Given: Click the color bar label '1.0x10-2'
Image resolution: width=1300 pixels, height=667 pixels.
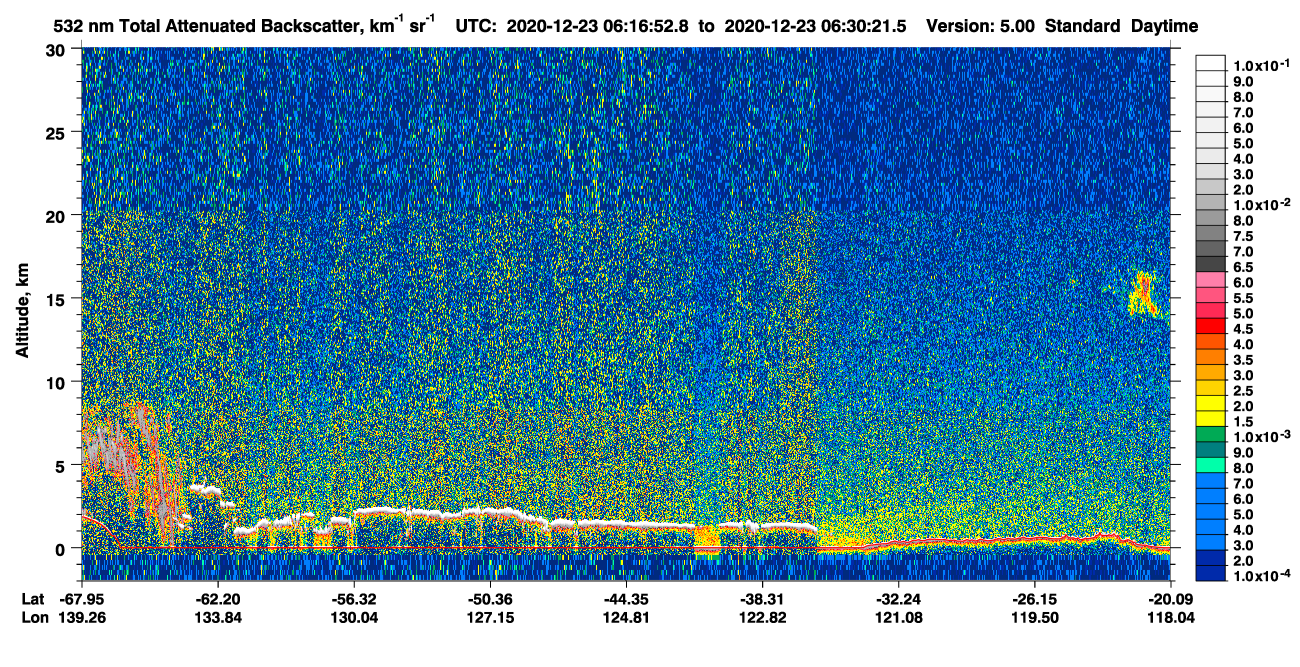Looking at the screenshot, I should (1262, 204).
